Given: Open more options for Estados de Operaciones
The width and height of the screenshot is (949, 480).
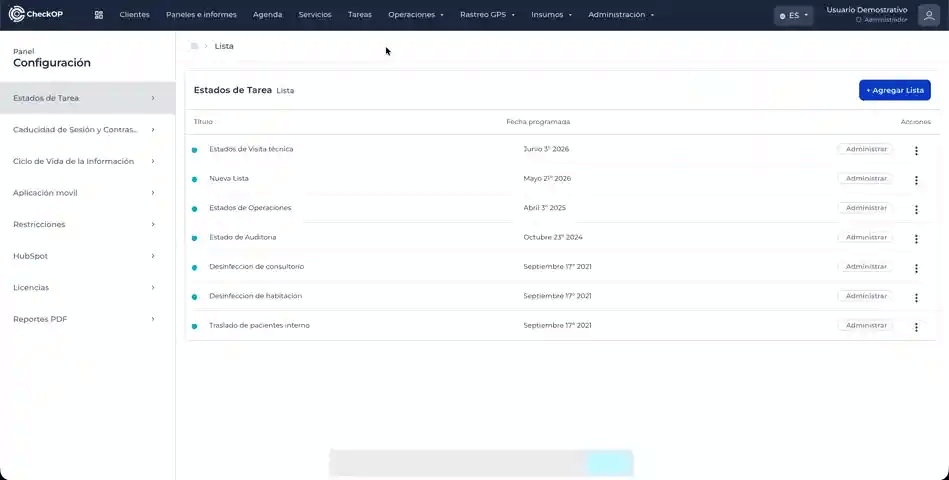Looking at the screenshot, I should pyautogui.click(x=916, y=209).
